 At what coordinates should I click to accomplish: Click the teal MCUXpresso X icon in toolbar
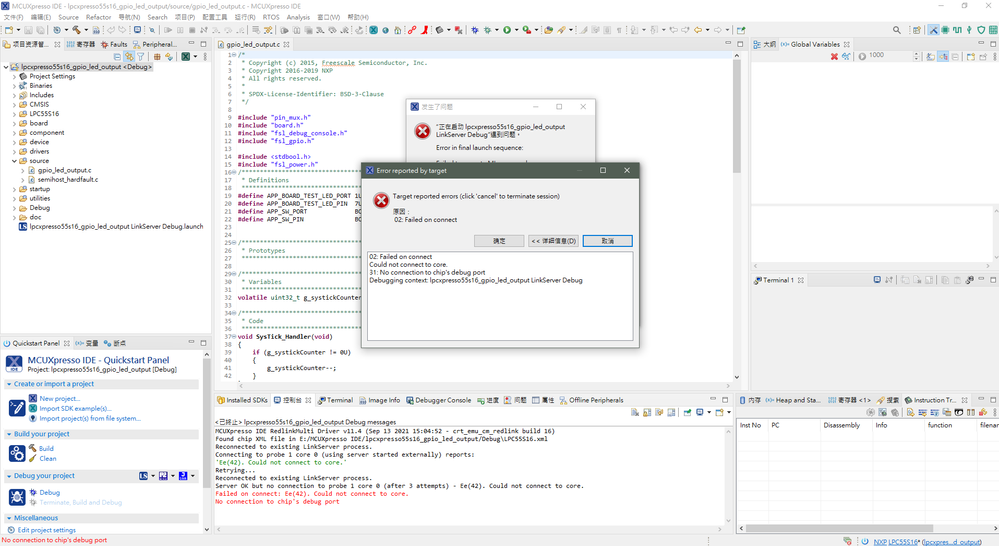(373, 30)
